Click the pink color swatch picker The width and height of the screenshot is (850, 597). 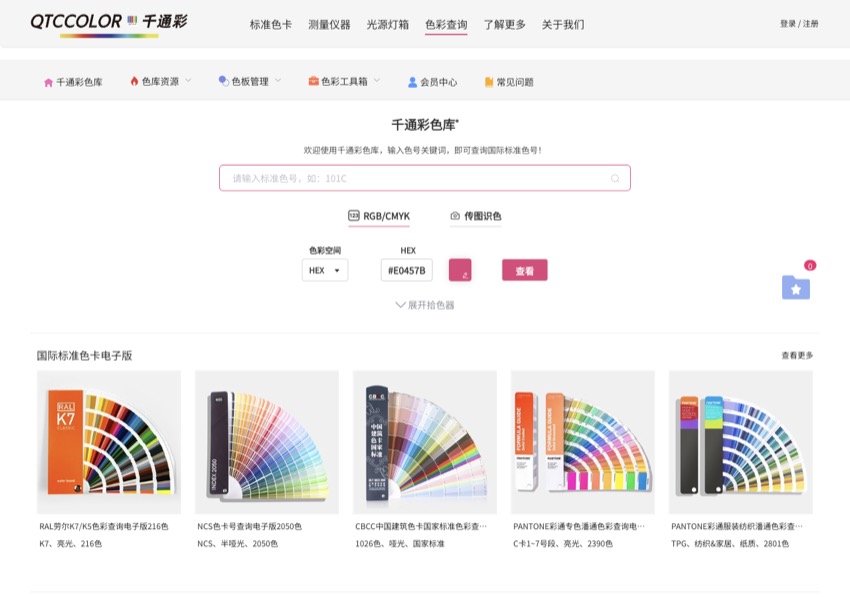point(460,270)
